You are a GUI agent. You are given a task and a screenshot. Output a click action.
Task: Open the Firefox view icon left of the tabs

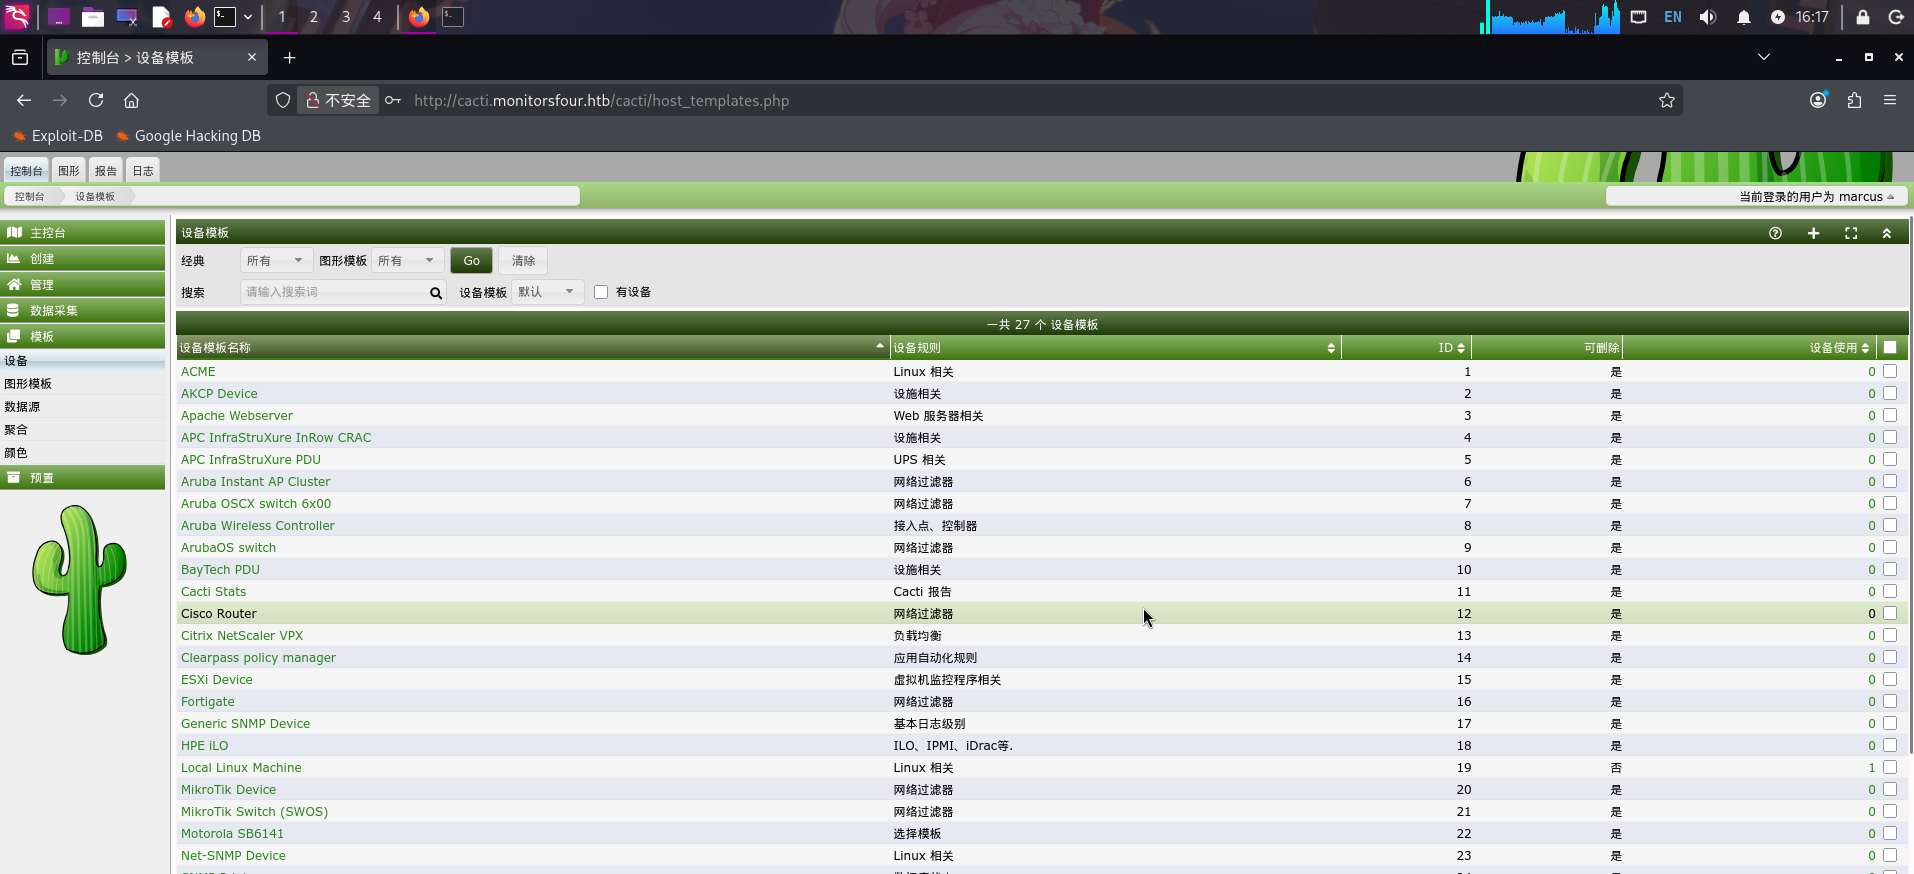pyautogui.click(x=20, y=58)
